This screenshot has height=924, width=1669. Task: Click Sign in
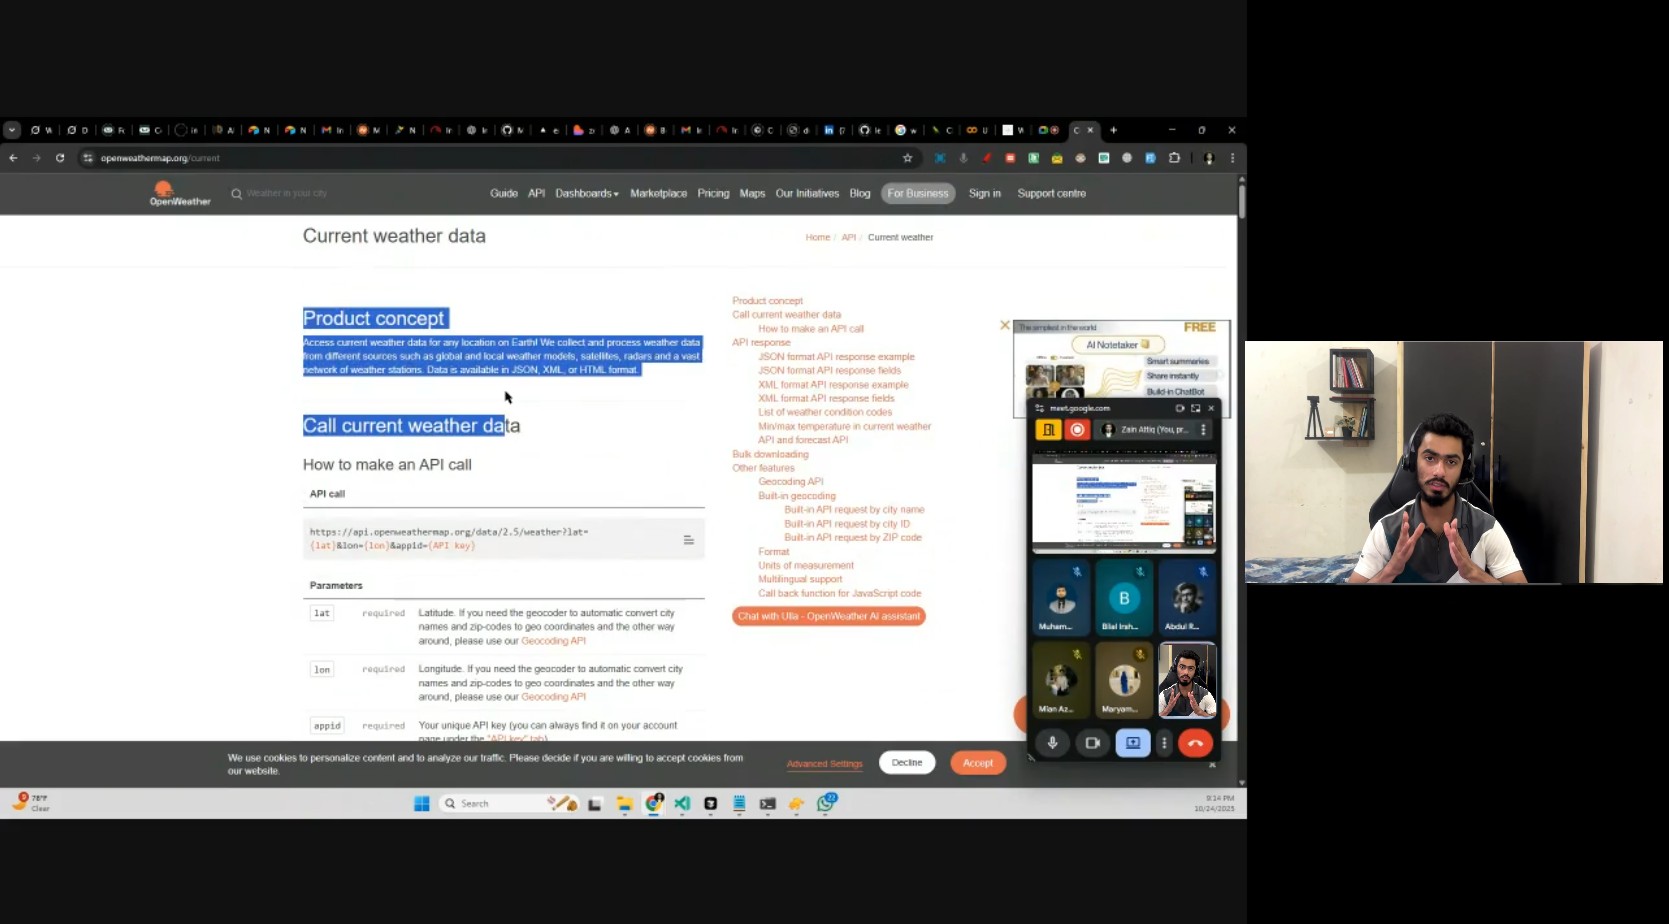[x=985, y=193]
